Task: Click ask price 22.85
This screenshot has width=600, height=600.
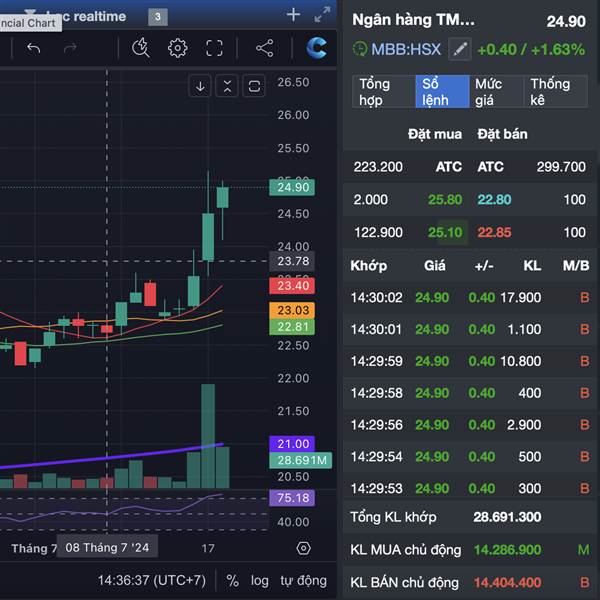Action: 494,232
